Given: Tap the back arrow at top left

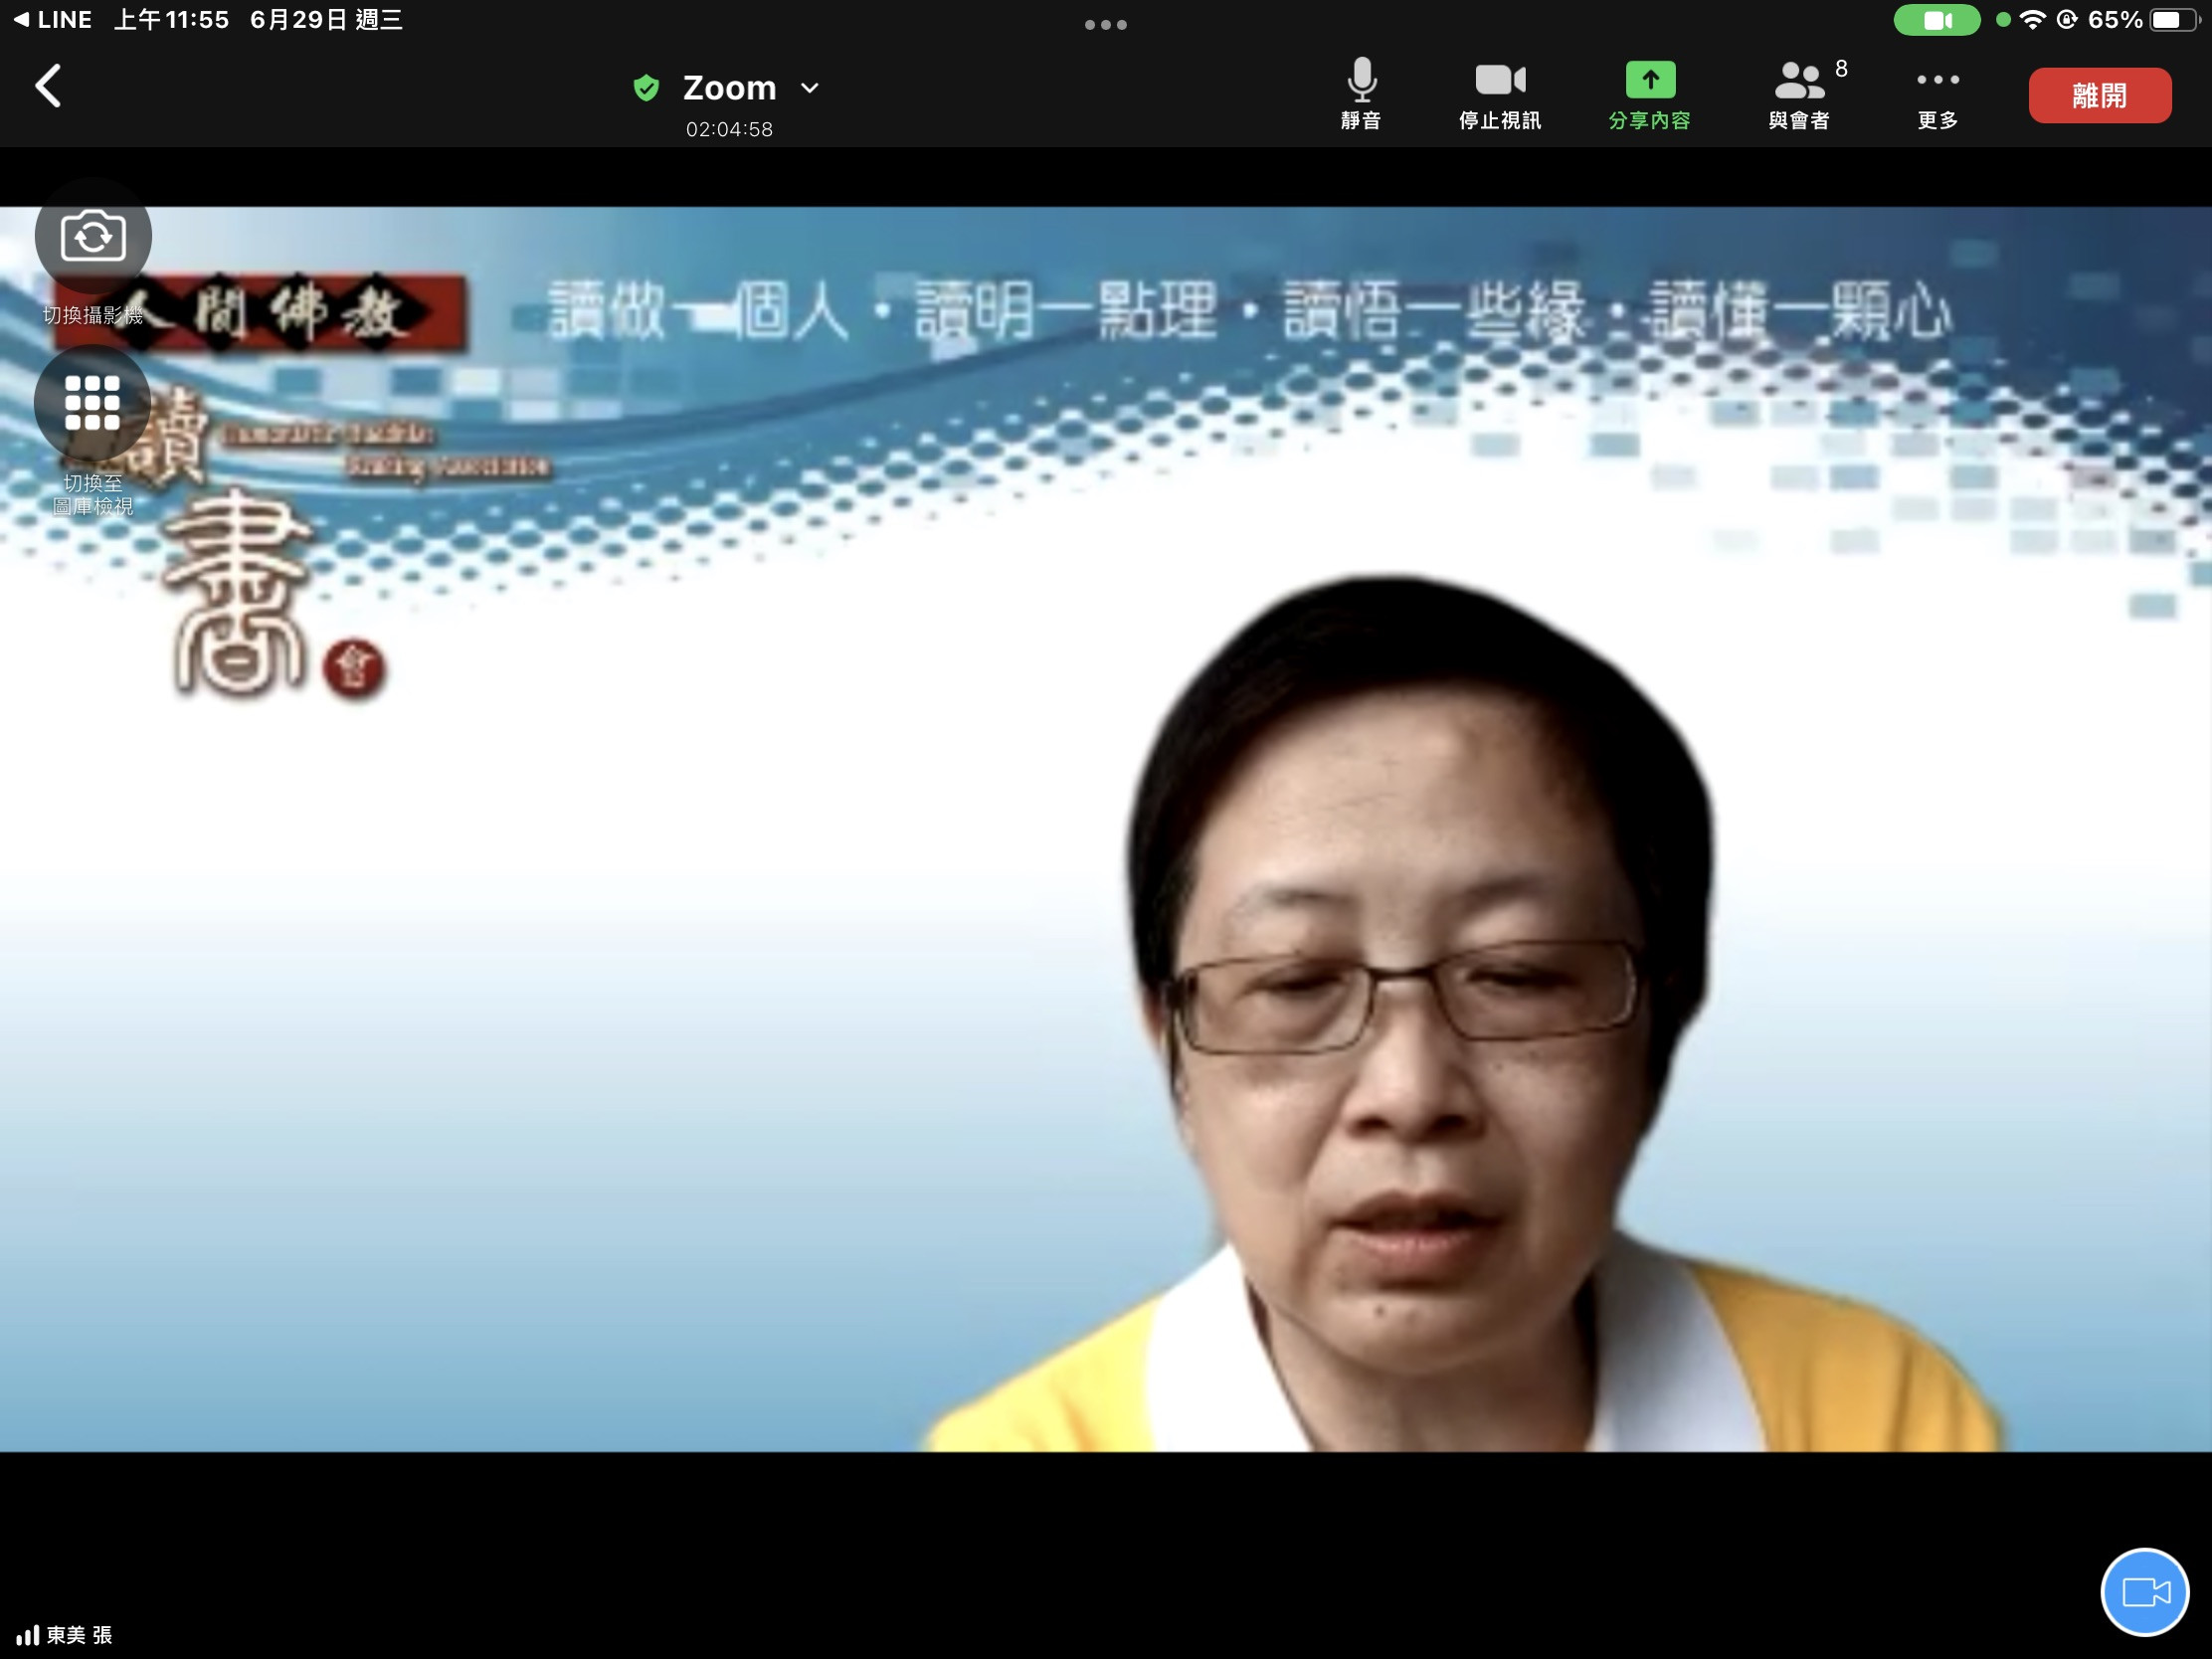Looking at the screenshot, I should [x=48, y=86].
